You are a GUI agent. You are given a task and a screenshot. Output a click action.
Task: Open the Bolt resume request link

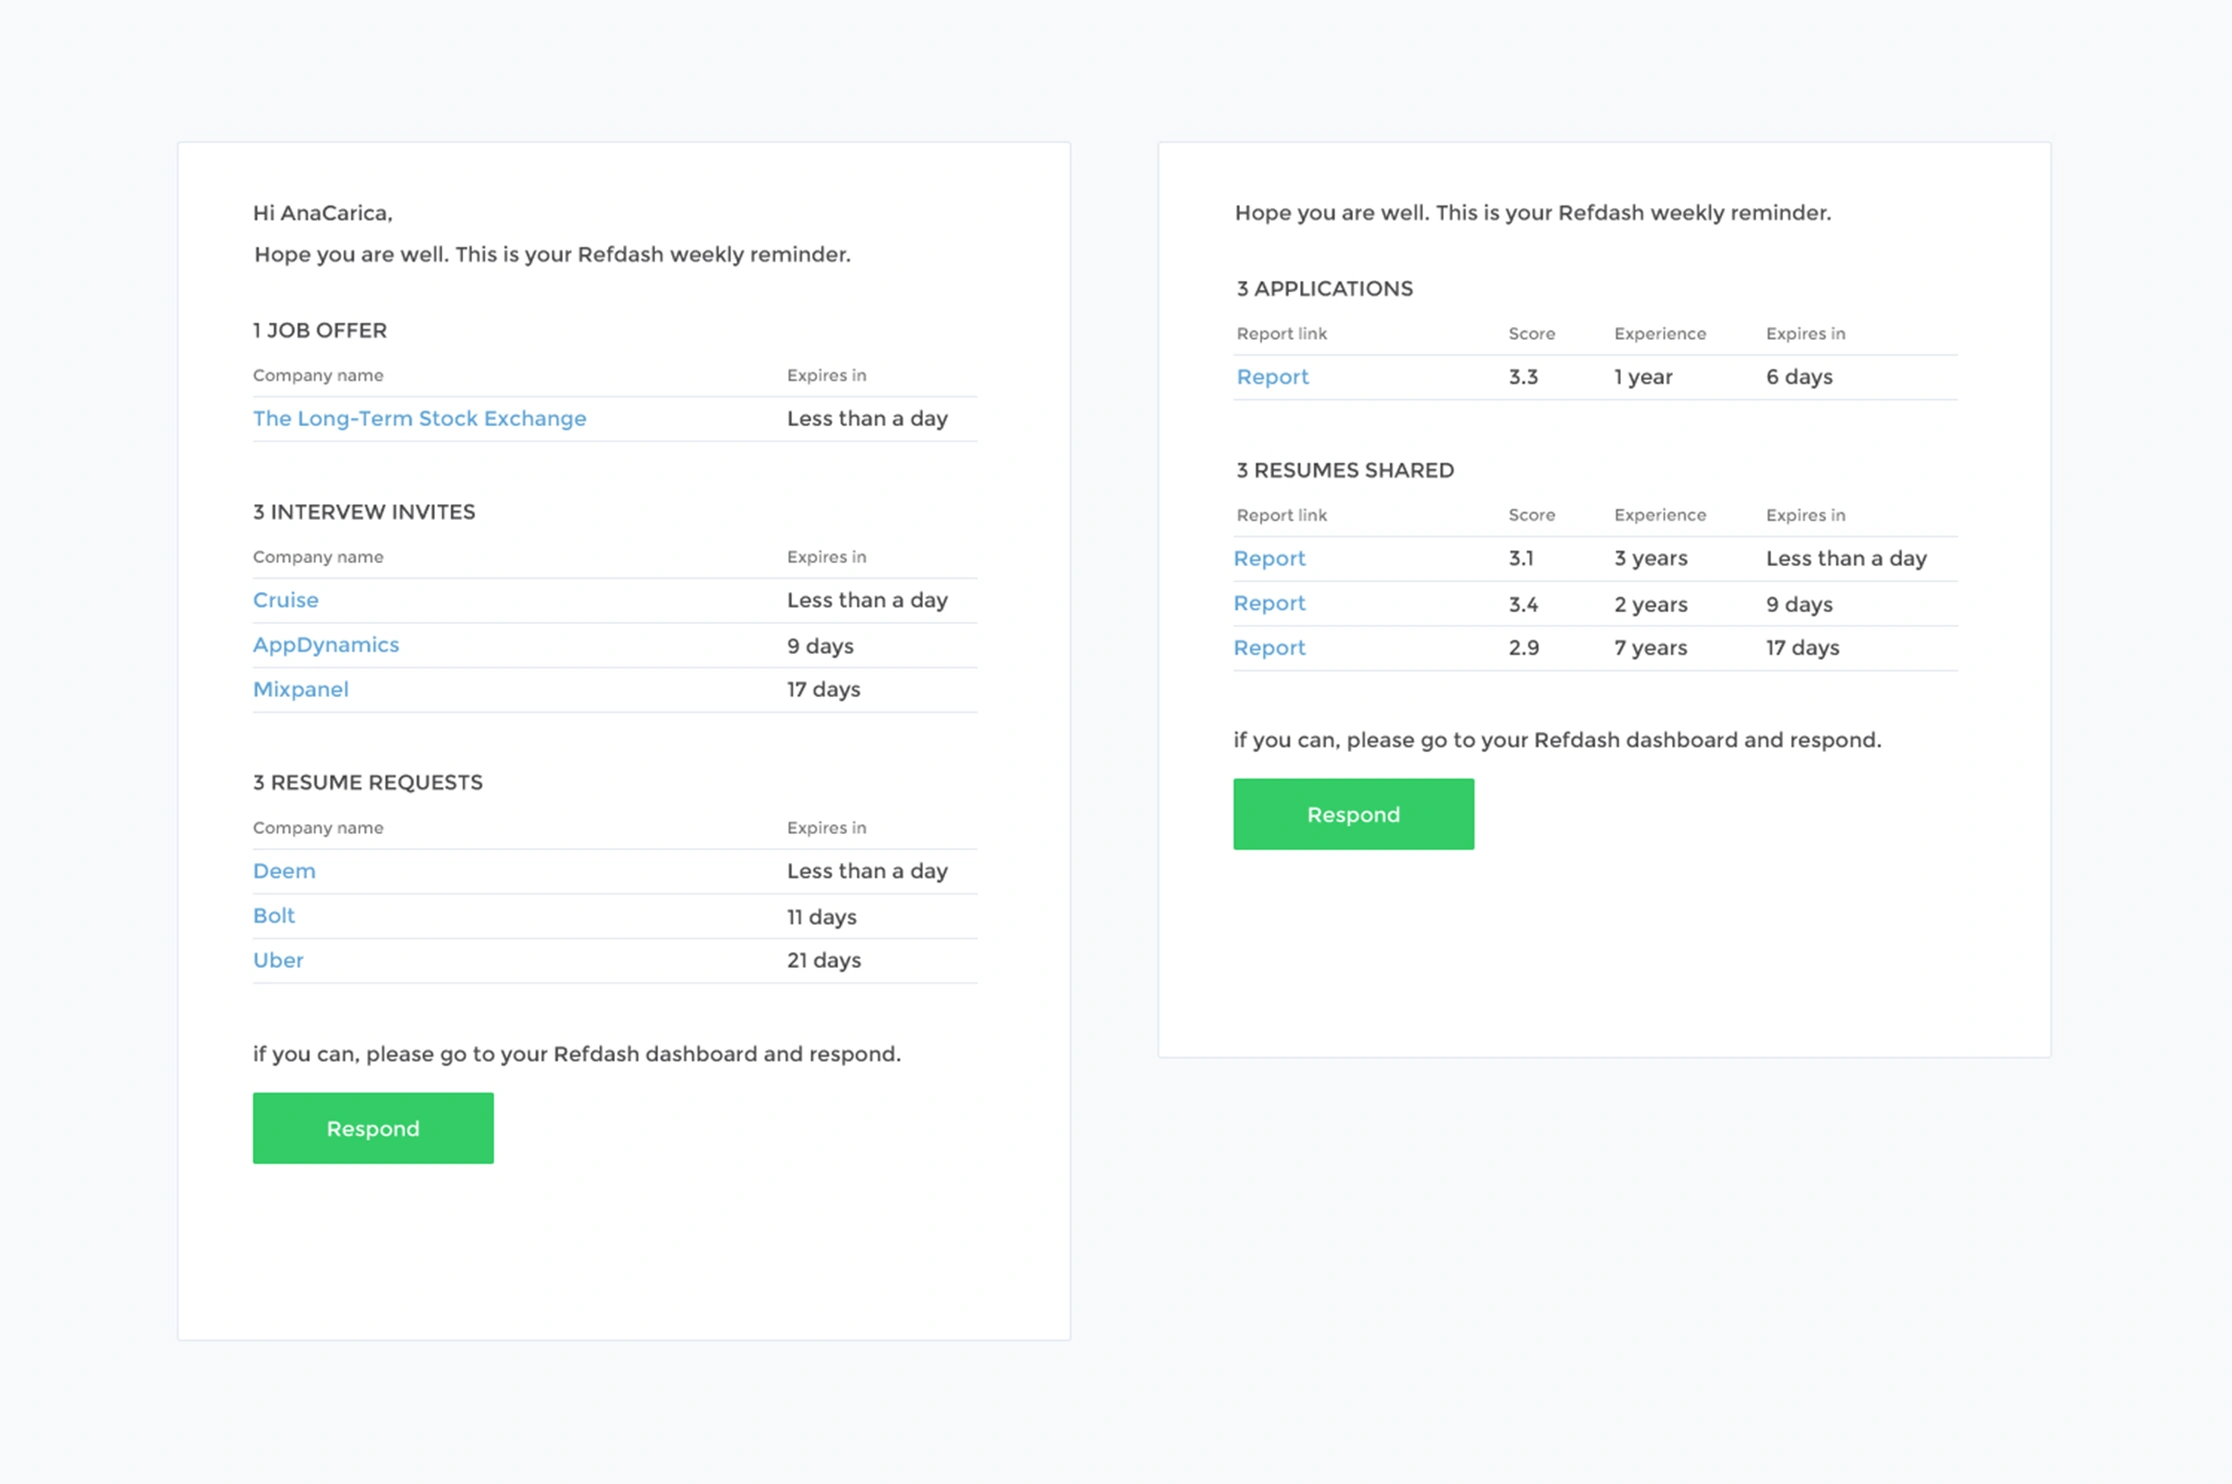point(273,916)
